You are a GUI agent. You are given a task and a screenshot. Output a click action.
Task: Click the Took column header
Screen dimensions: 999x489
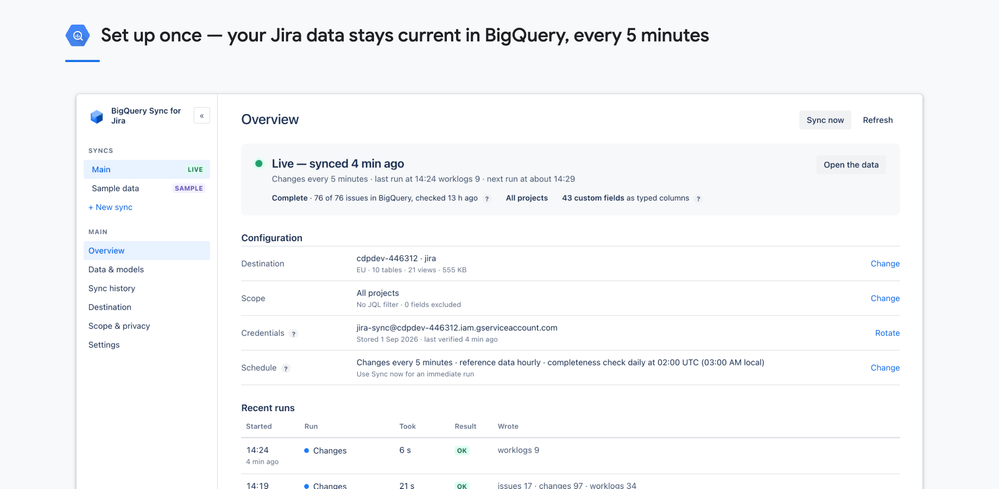tap(407, 427)
